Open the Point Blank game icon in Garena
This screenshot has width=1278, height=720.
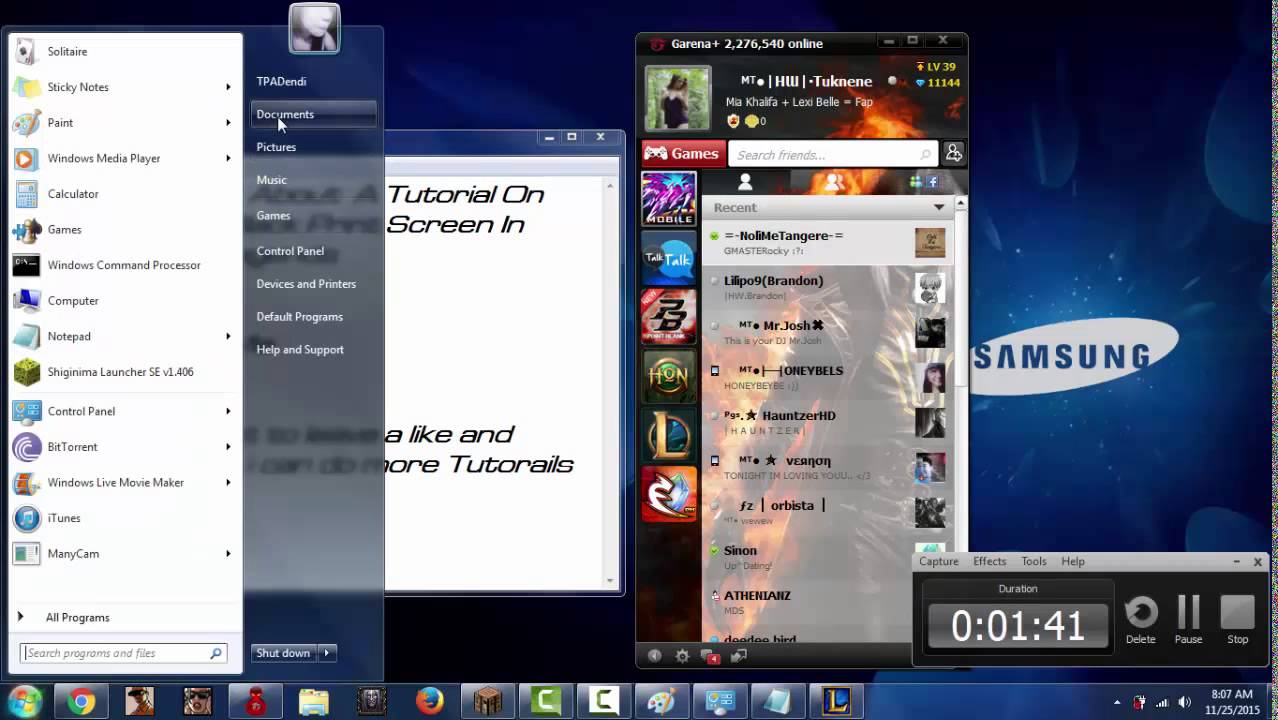[669, 316]
